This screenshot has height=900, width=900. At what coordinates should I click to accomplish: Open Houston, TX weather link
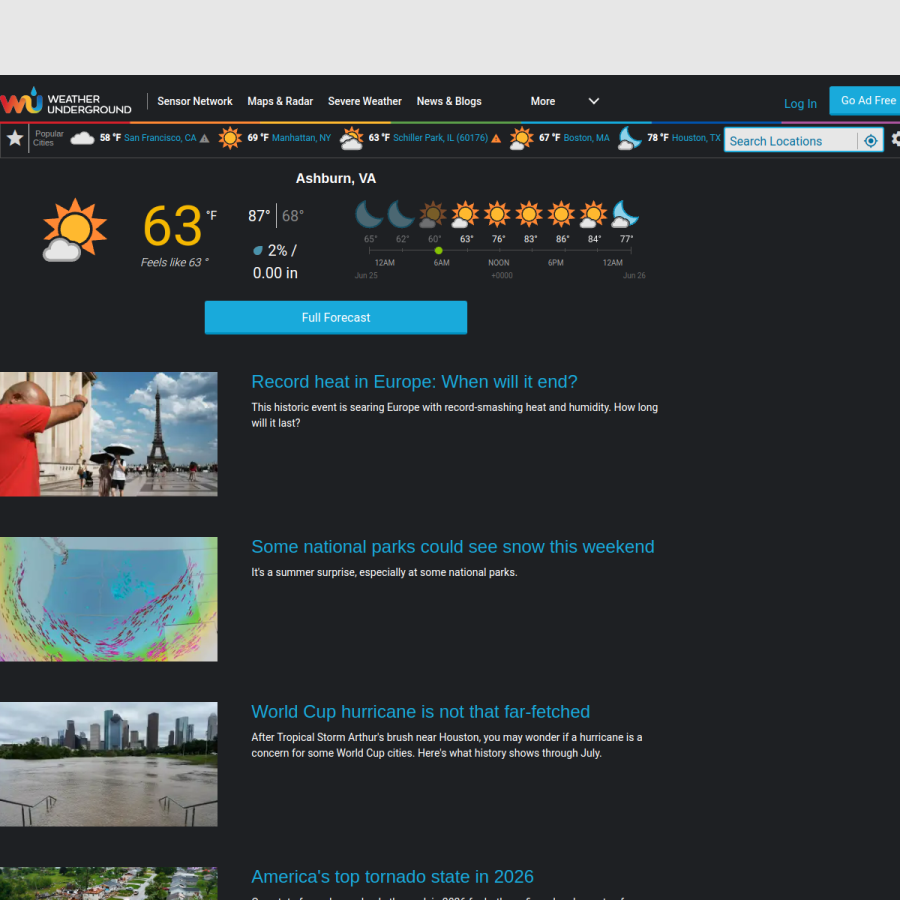coord(696,138)
